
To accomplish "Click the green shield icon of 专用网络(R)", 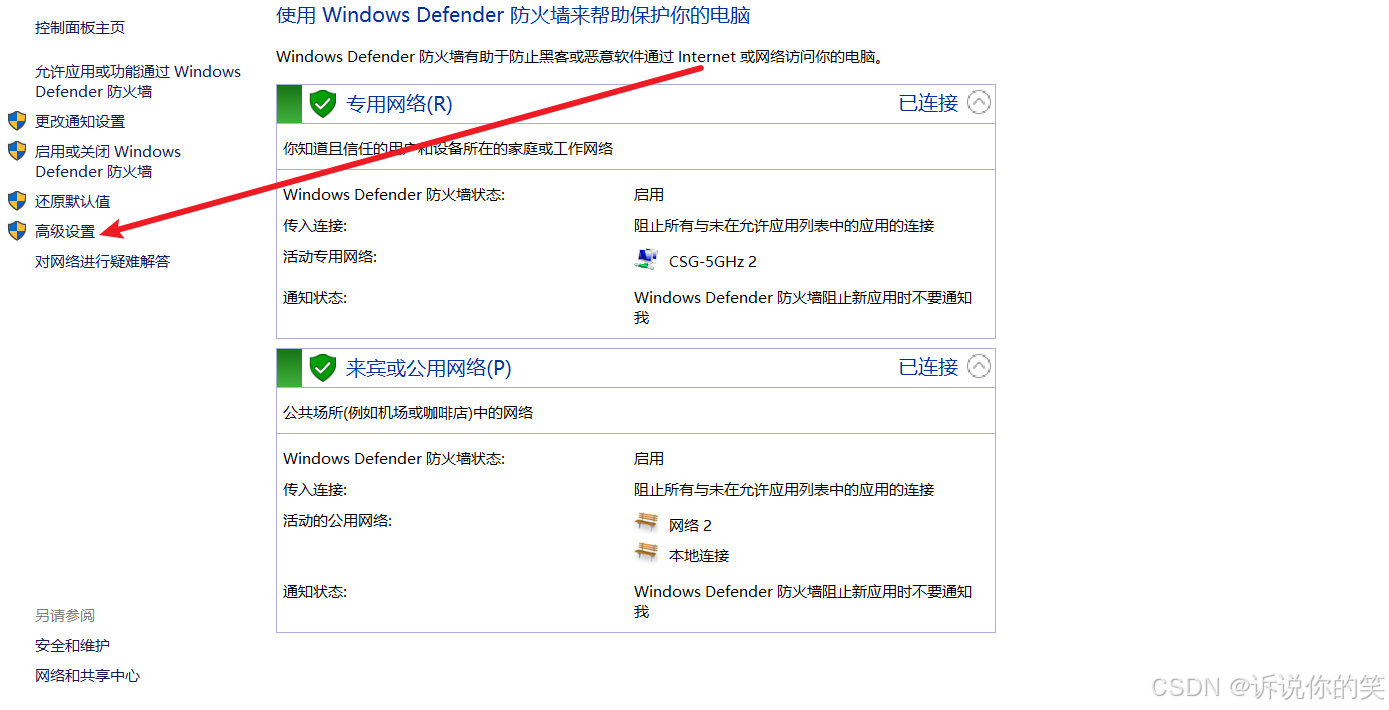I will coord(322,104).
